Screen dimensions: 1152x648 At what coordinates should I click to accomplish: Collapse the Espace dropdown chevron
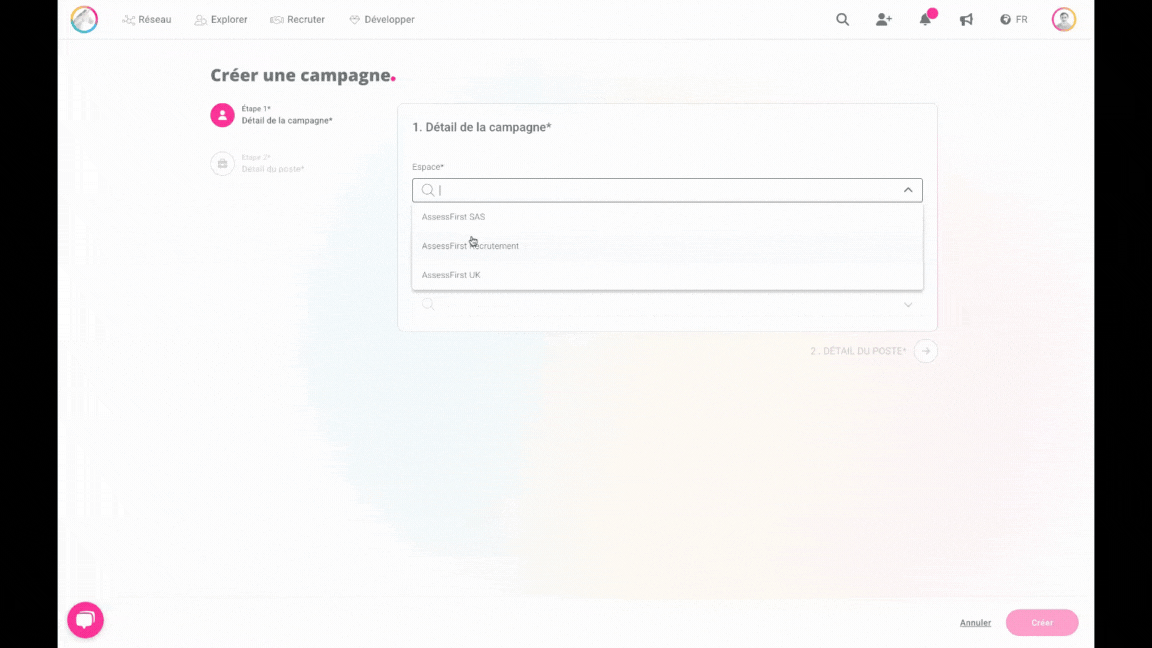tap(908, 190)
